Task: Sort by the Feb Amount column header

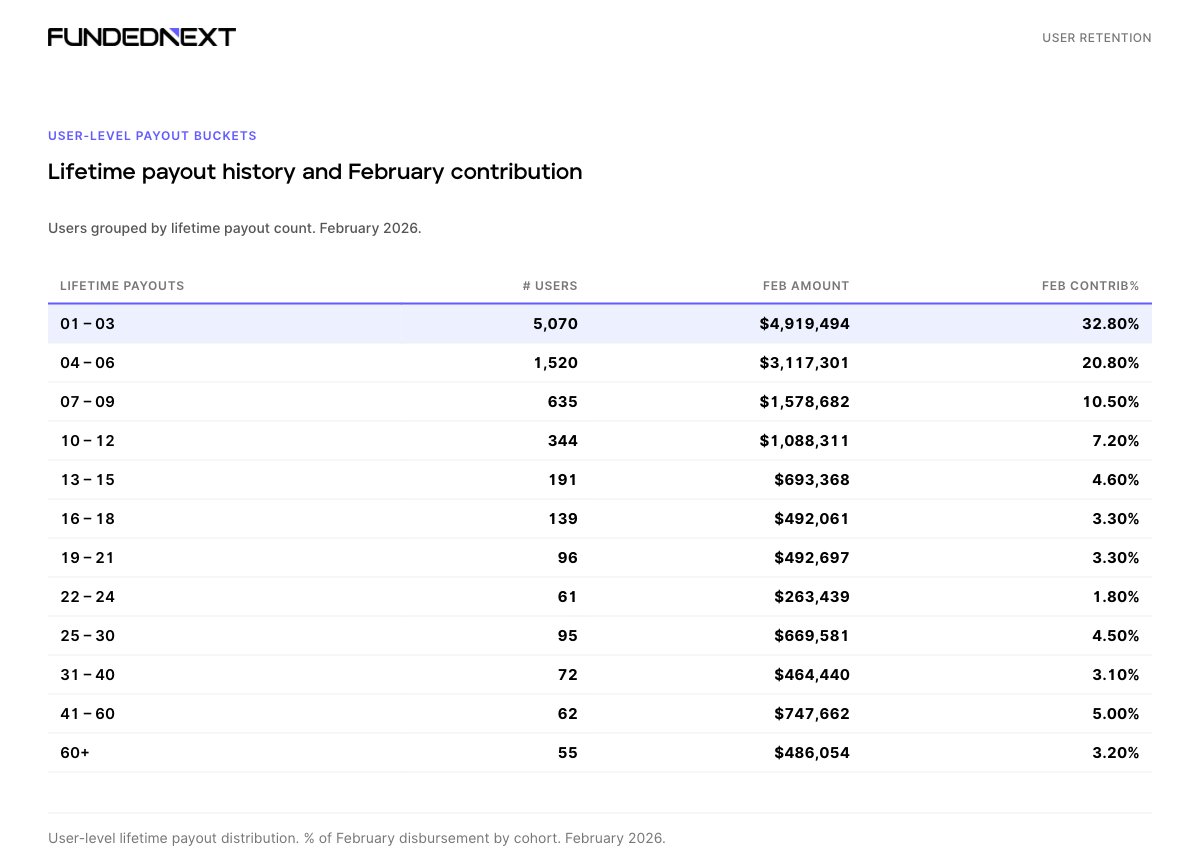Action: 805,286
